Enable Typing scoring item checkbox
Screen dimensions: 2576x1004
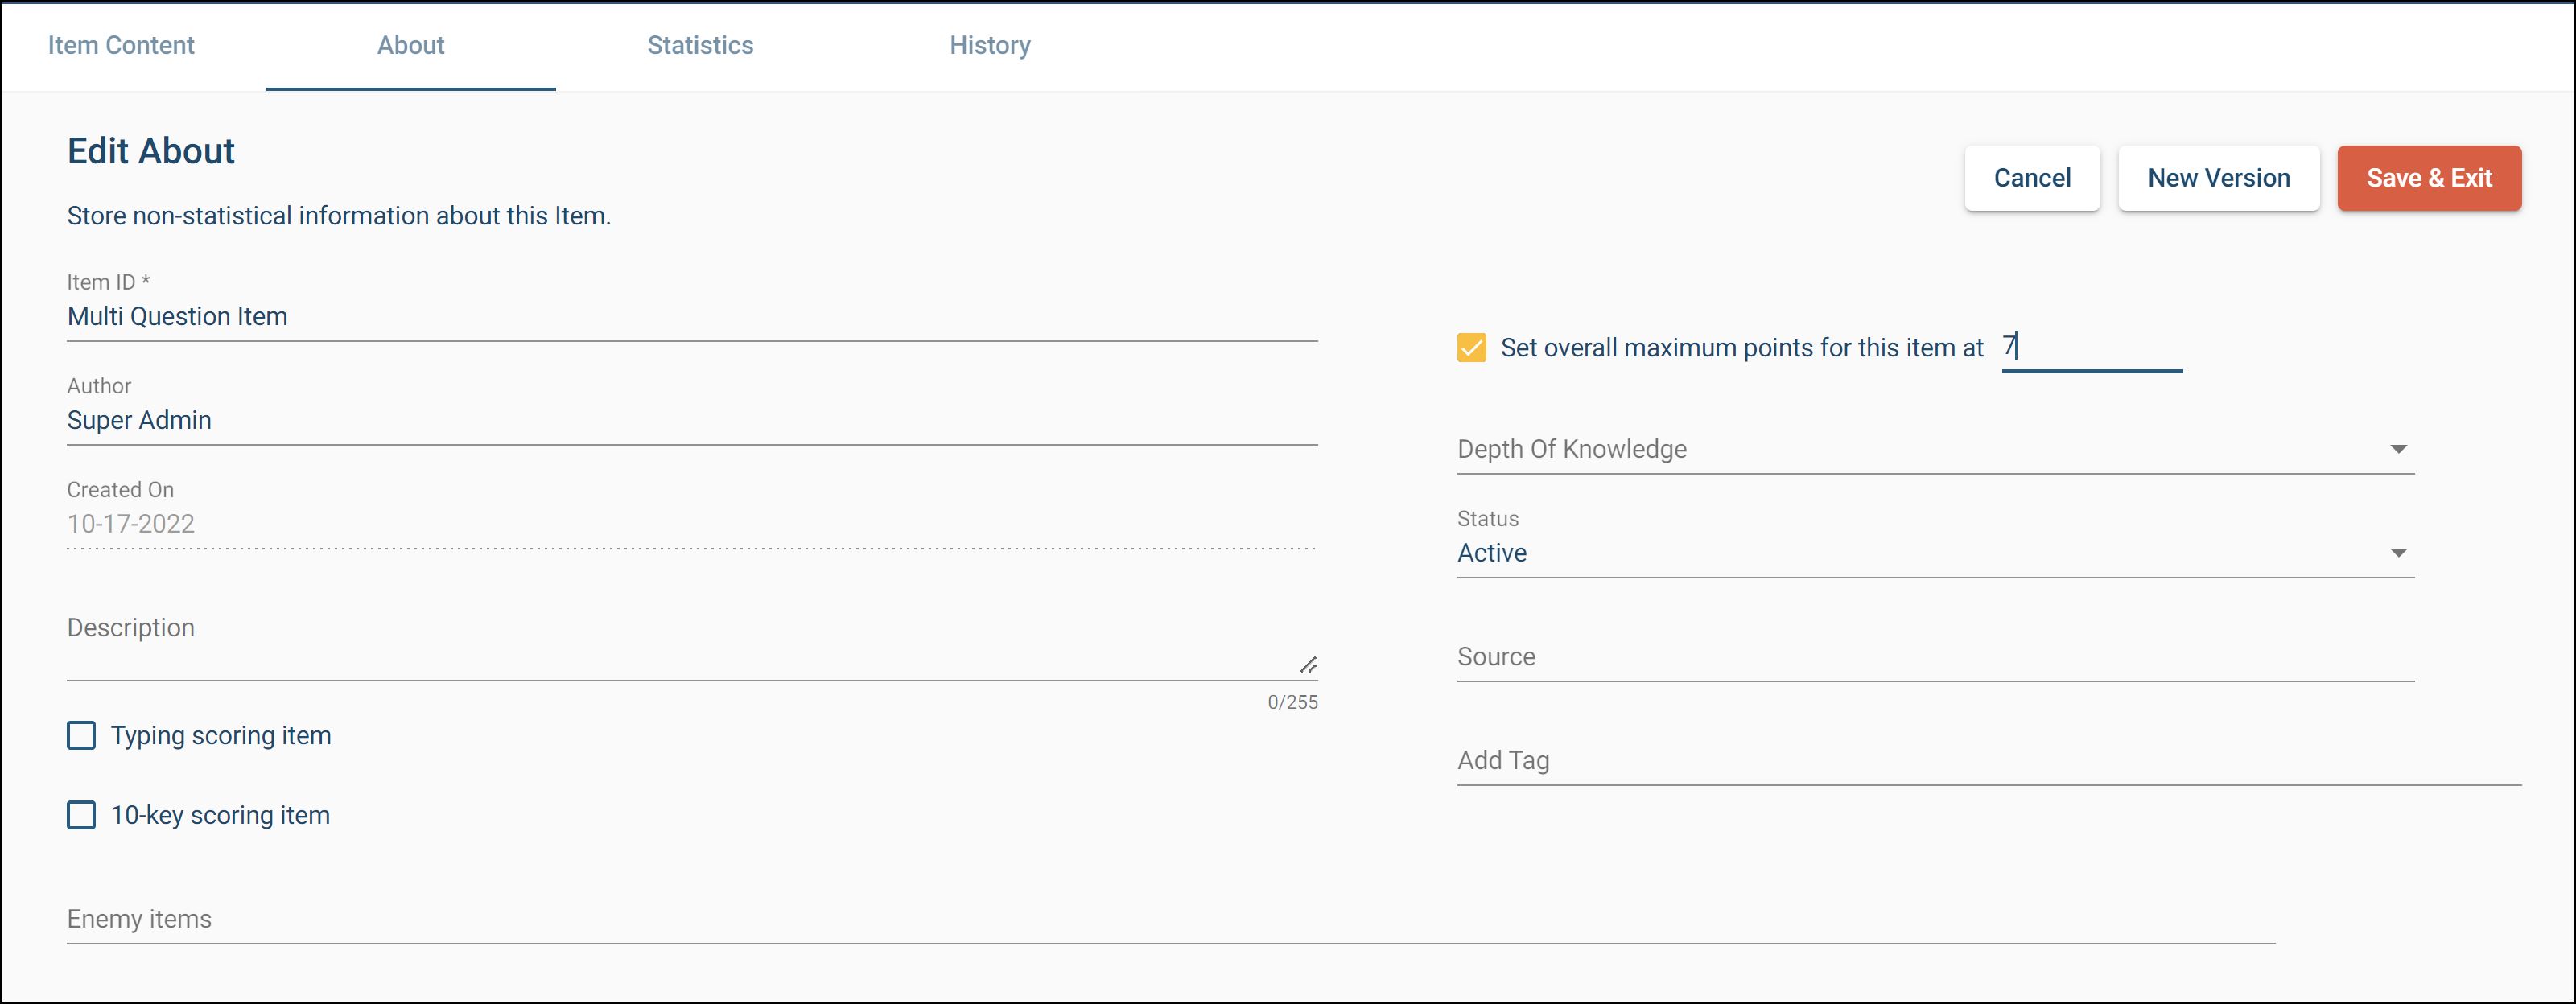[81, 735]
